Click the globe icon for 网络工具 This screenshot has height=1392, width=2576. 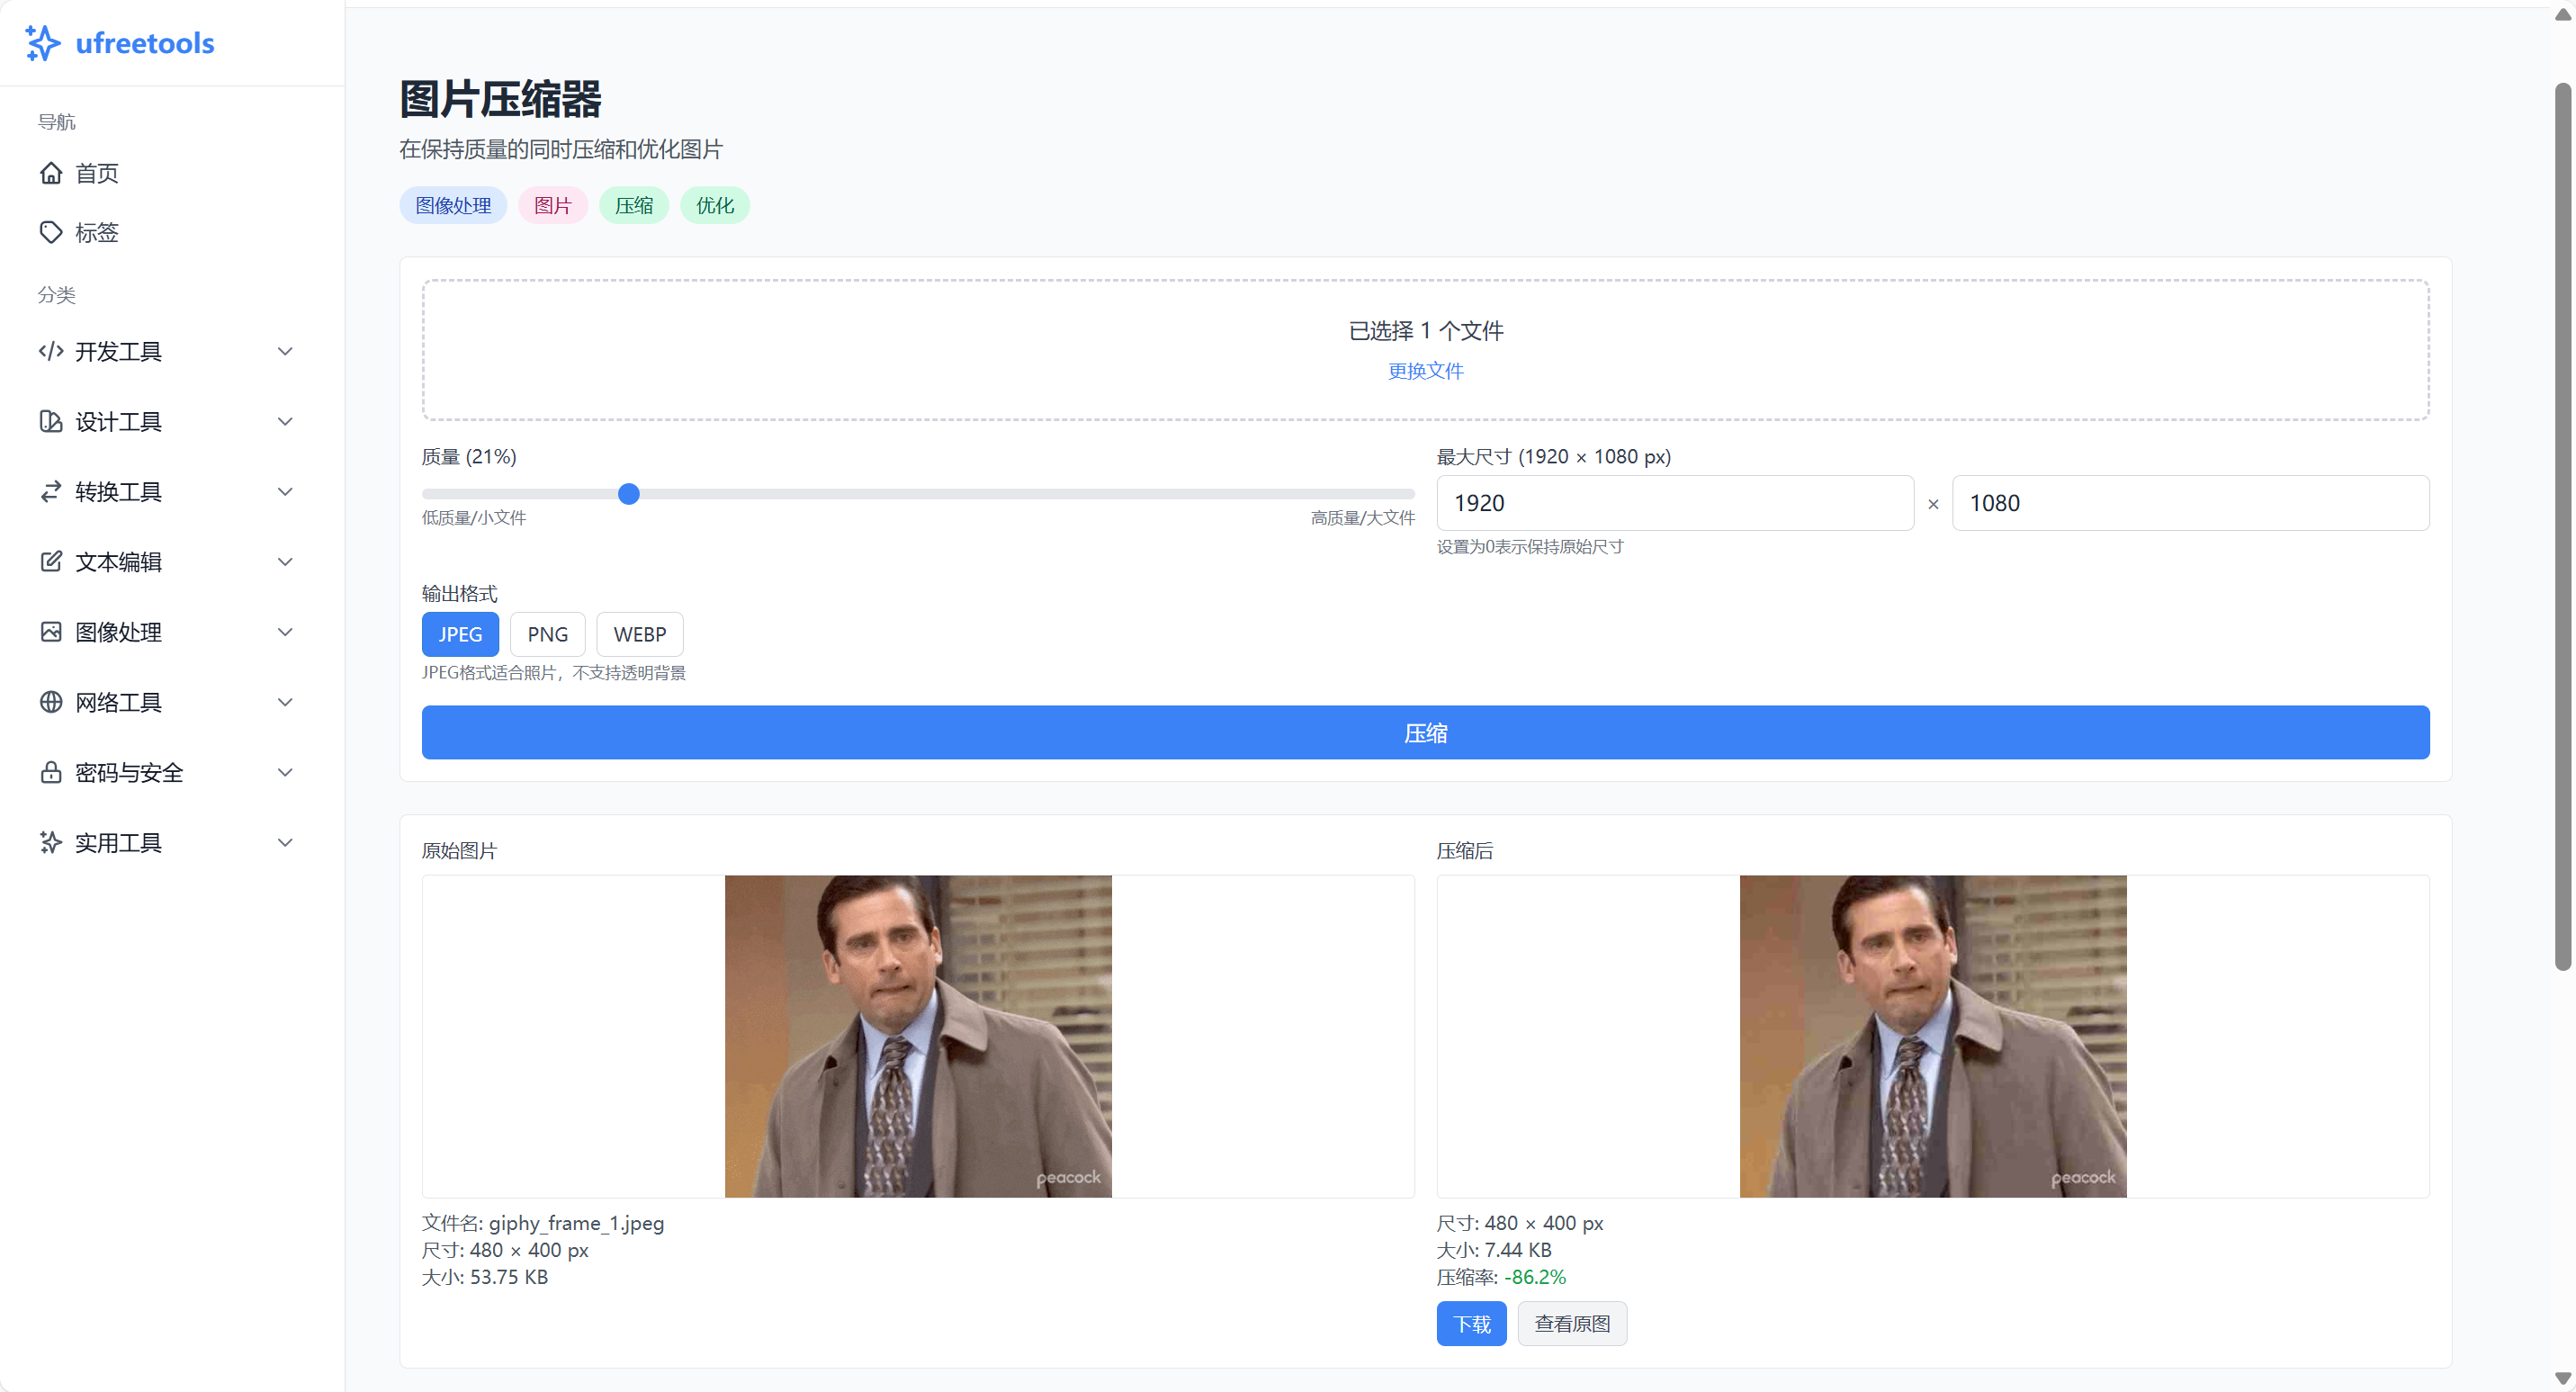(51, 702)
